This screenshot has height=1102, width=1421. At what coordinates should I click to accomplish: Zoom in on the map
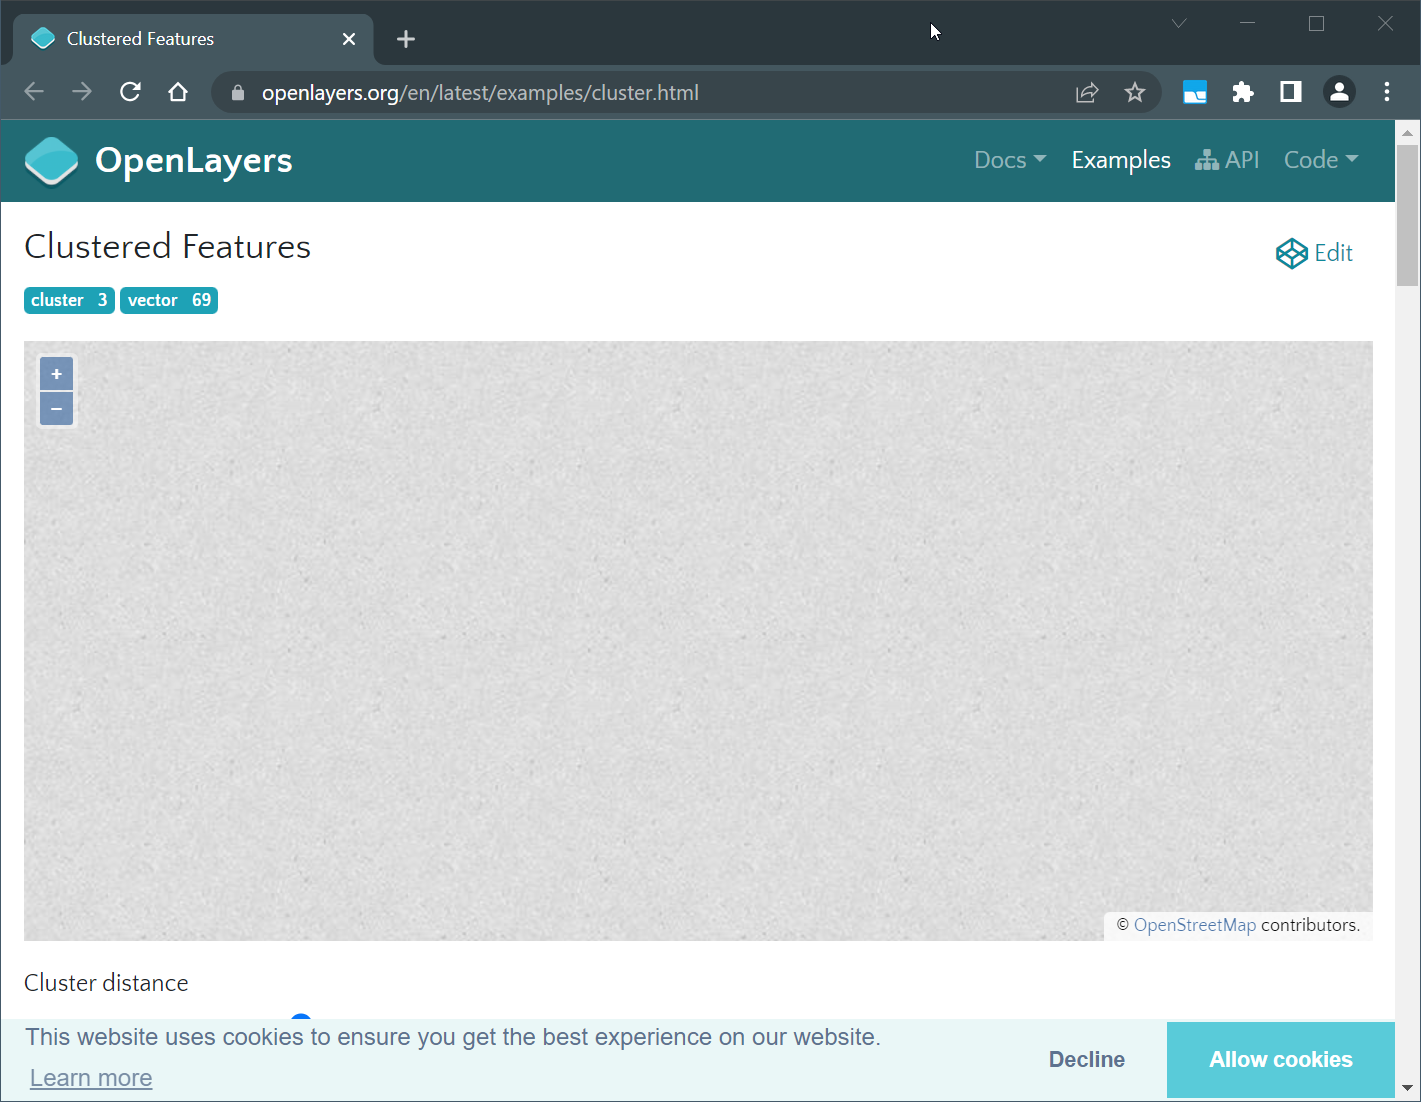click(x=56, y=373)
